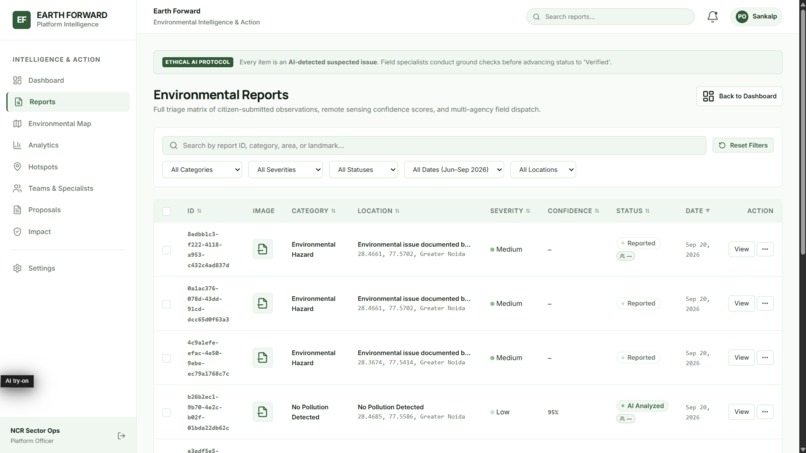Open more options for report 8edbb1c3
The height and width of the screenshot is (453, 806).
click(765, 249)
